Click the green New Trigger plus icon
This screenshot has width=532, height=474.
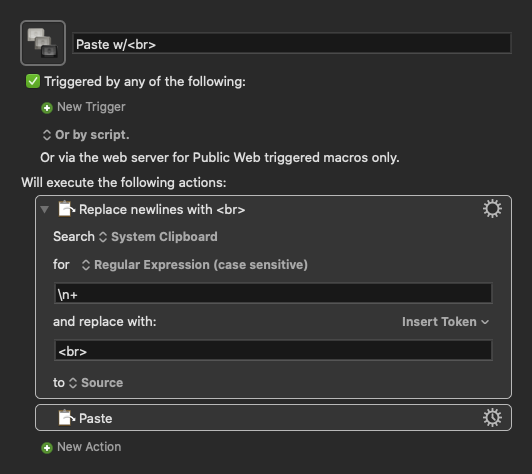[x=47, y=108]
